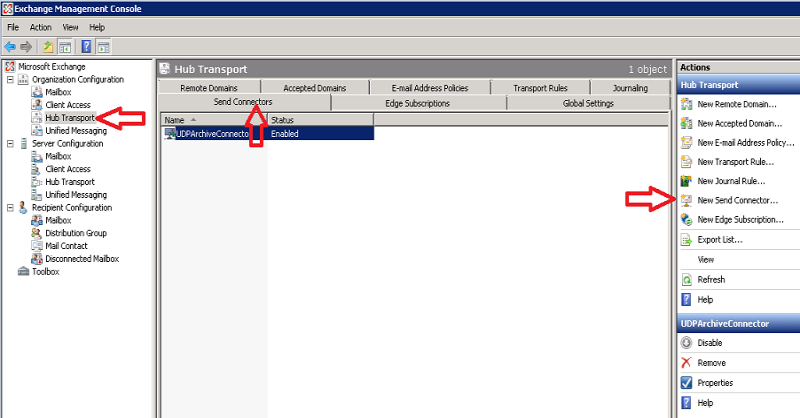800x418 pixels.
Task: Click the Back arrow toolbar icon
Action: pyautogui.click(x=10, y=47)
